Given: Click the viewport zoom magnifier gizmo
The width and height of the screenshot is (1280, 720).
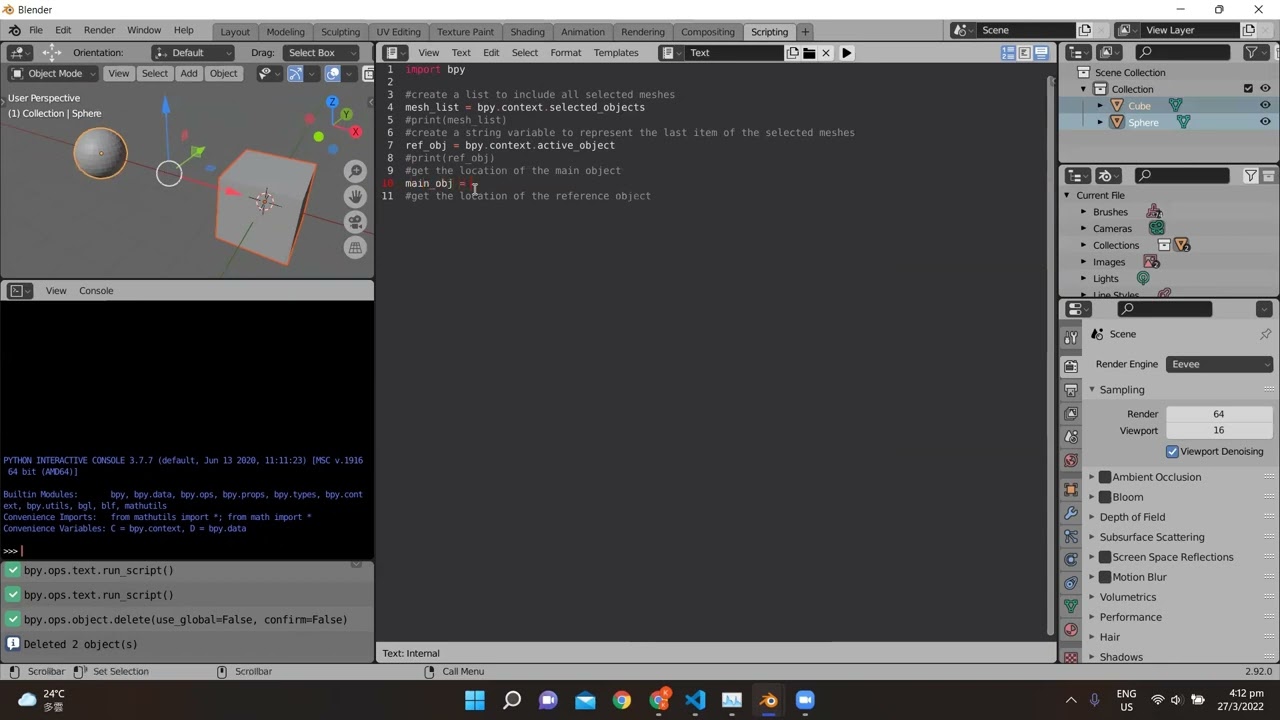Looking at the screenshot, I should [x=355, y=171].
